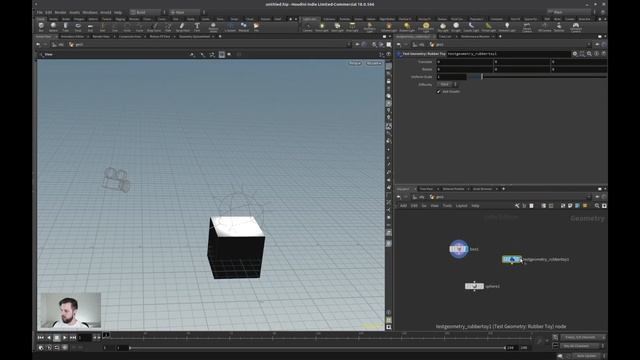Screen dimensions: 640x360
Task: Select the Metaball shelf tool
Action: (x=243, y=27)
